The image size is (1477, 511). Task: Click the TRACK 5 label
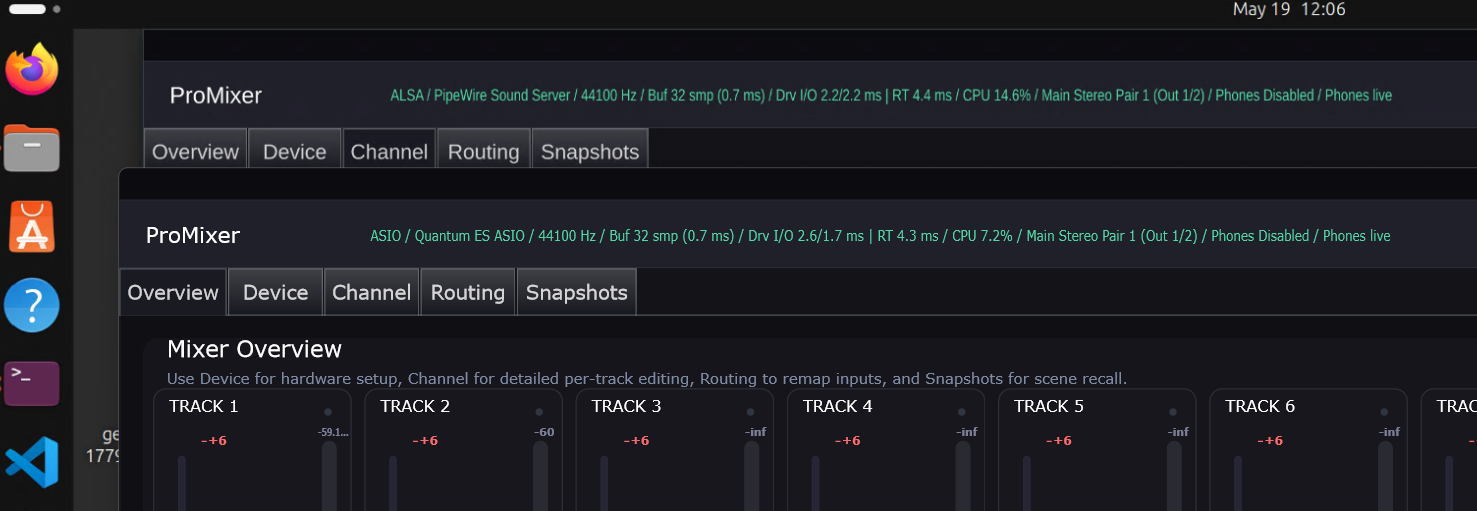coord(1049,406)
